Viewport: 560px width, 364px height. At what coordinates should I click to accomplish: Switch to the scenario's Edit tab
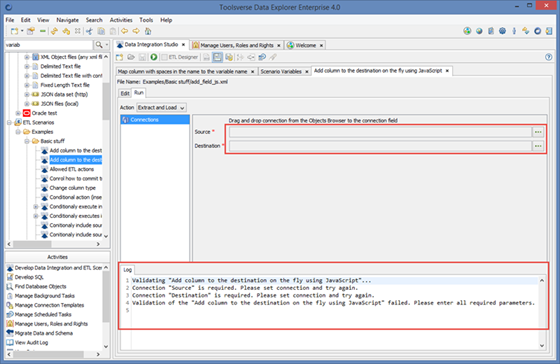[125, 93]
